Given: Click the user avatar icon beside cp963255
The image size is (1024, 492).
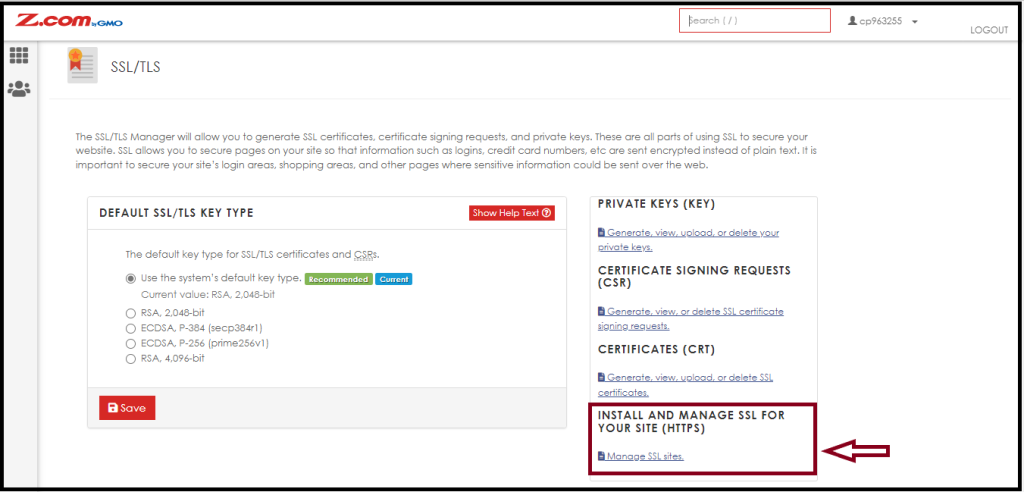Looking at the screenshot, I should 852,21.
